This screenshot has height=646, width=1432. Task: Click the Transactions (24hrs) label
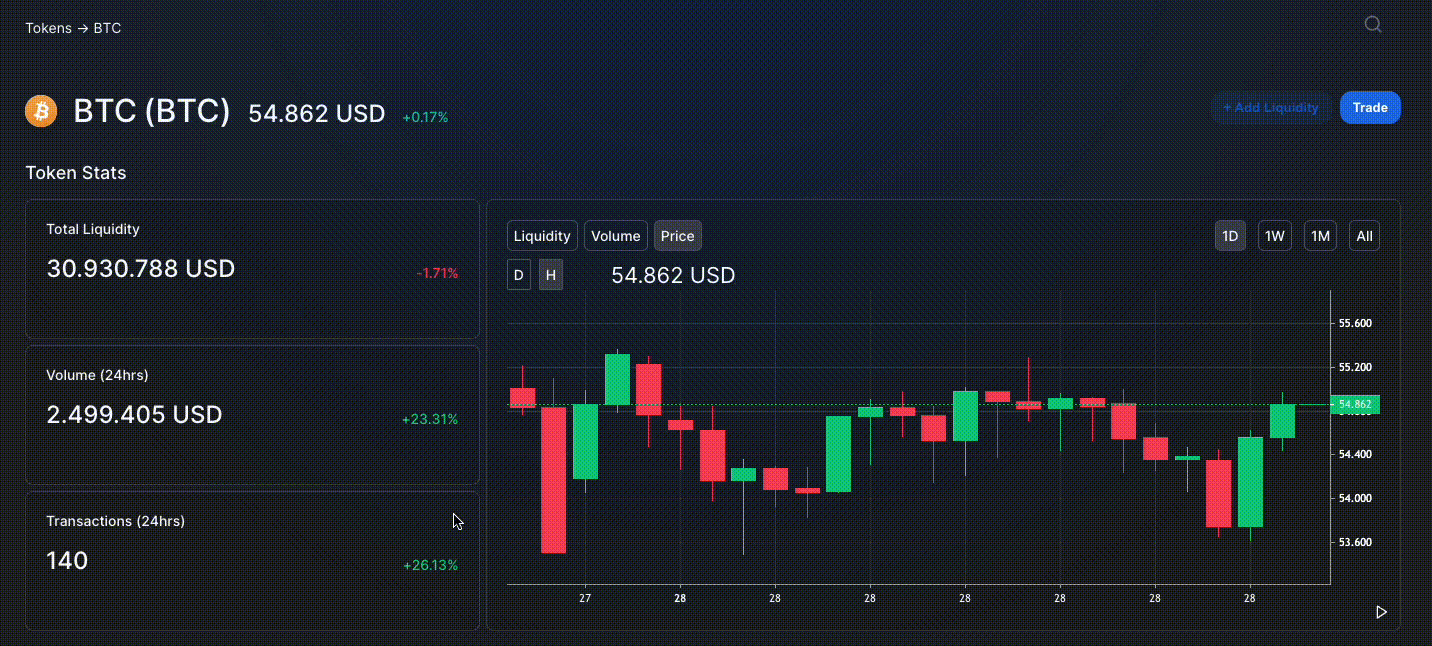[116, 521]
